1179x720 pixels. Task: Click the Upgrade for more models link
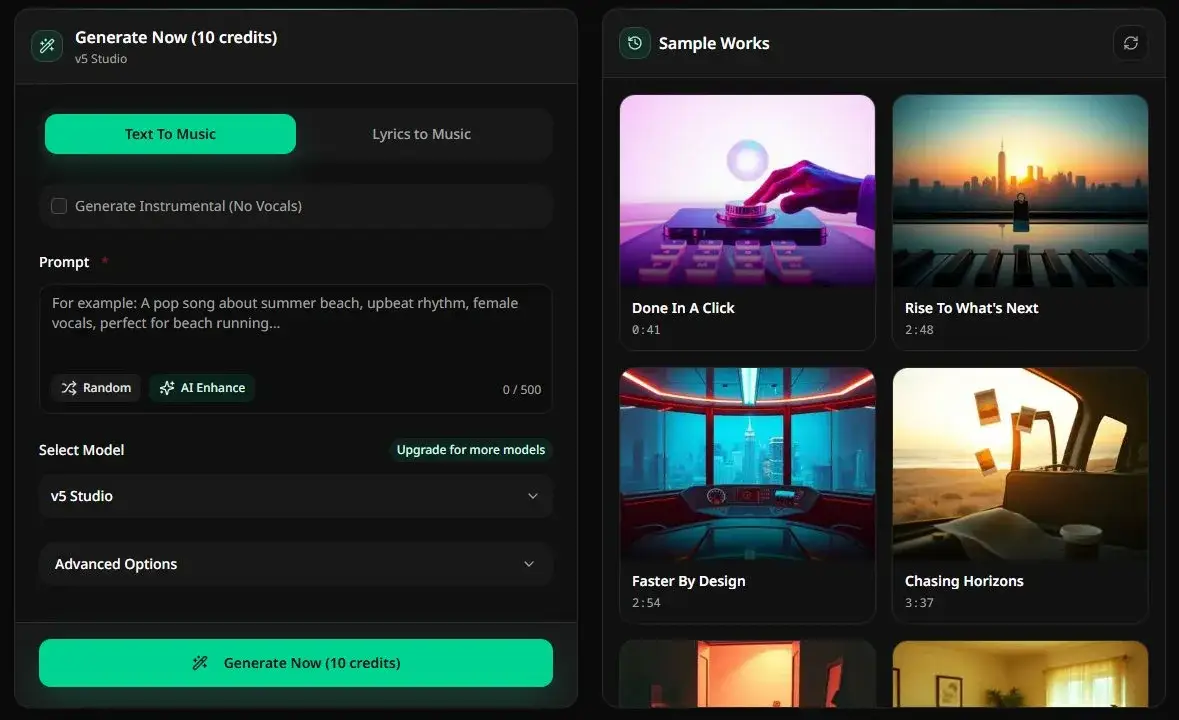point(471,449)
